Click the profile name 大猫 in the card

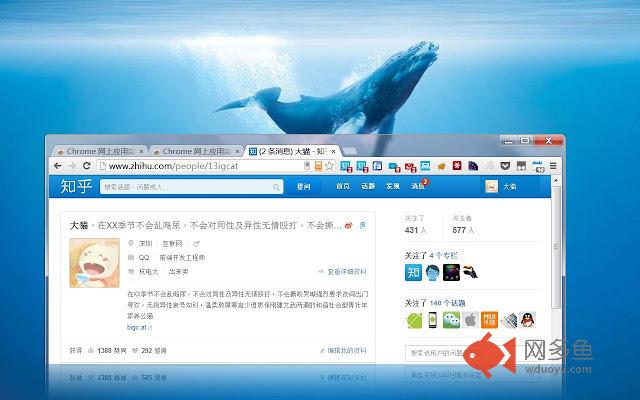click(79, 225)
